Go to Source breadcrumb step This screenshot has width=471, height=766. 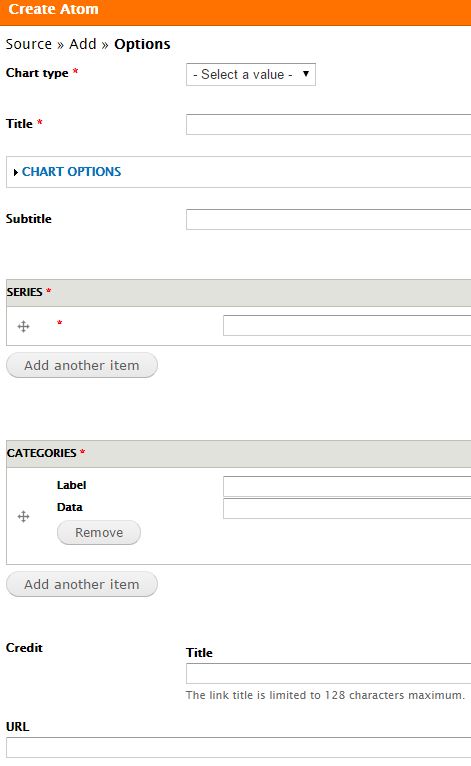29,44
